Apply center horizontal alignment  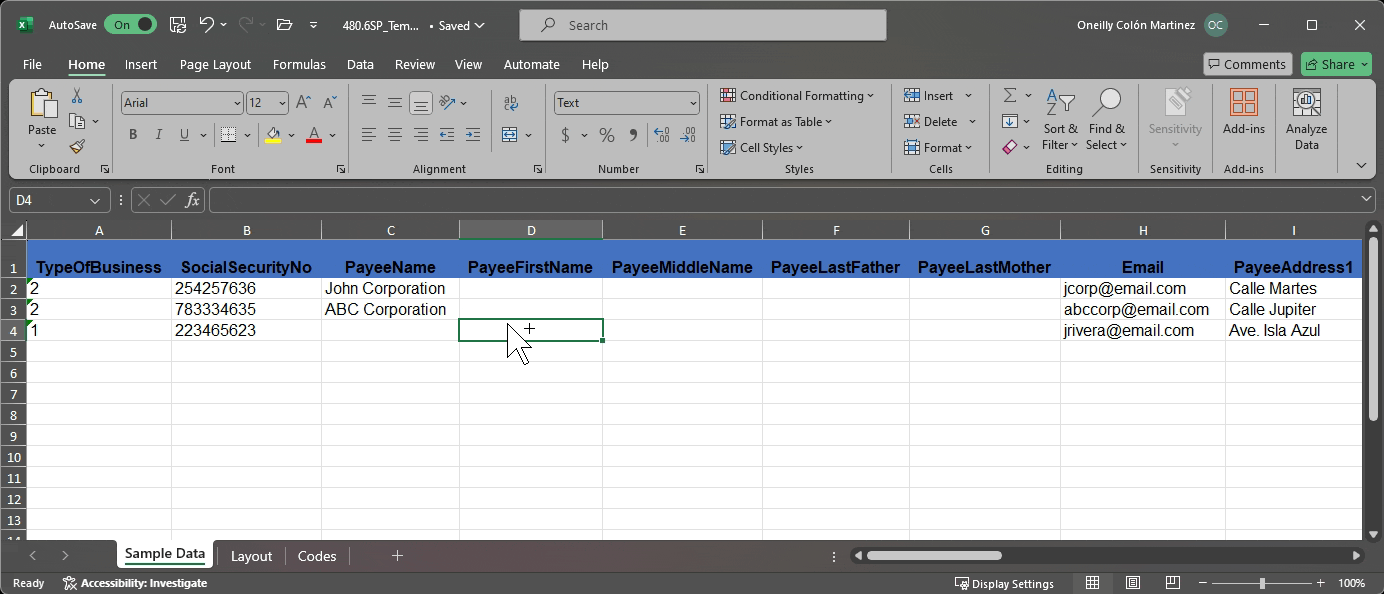(395, 134)
